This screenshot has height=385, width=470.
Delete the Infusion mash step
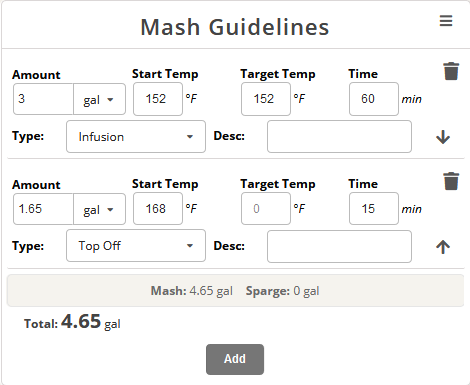(x=451, y=71)
